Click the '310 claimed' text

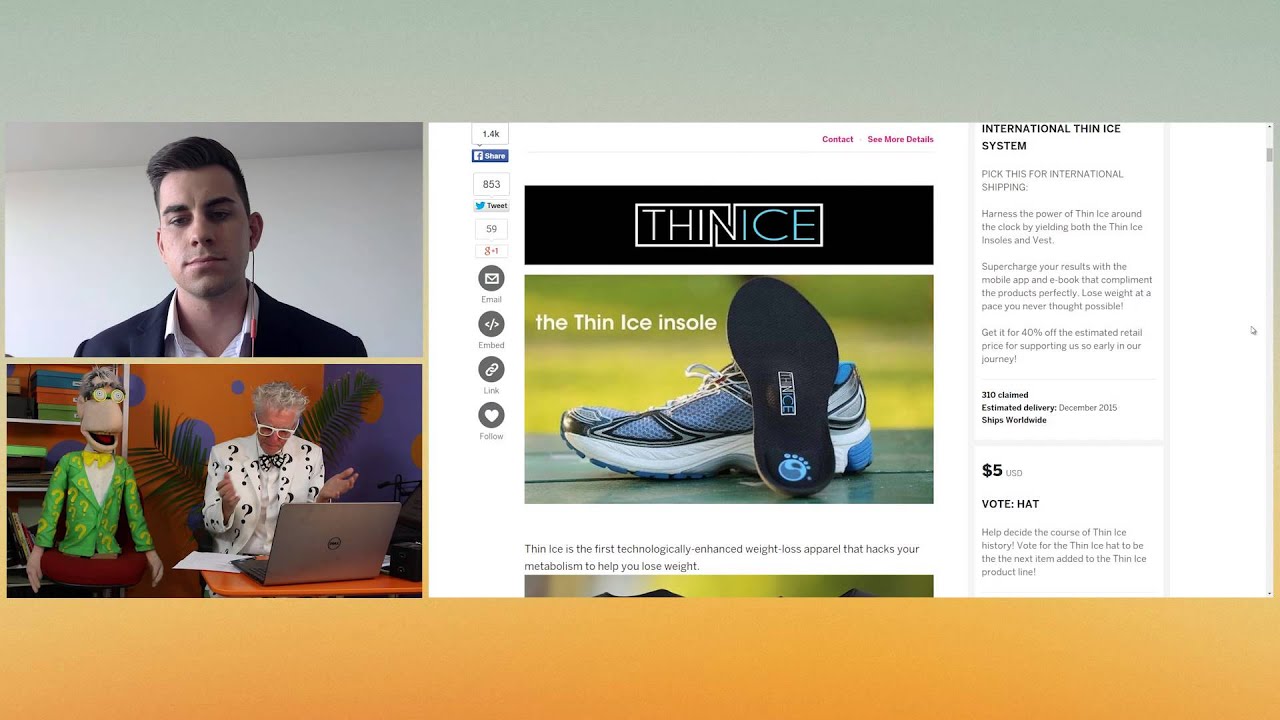tap(1005, 395)
